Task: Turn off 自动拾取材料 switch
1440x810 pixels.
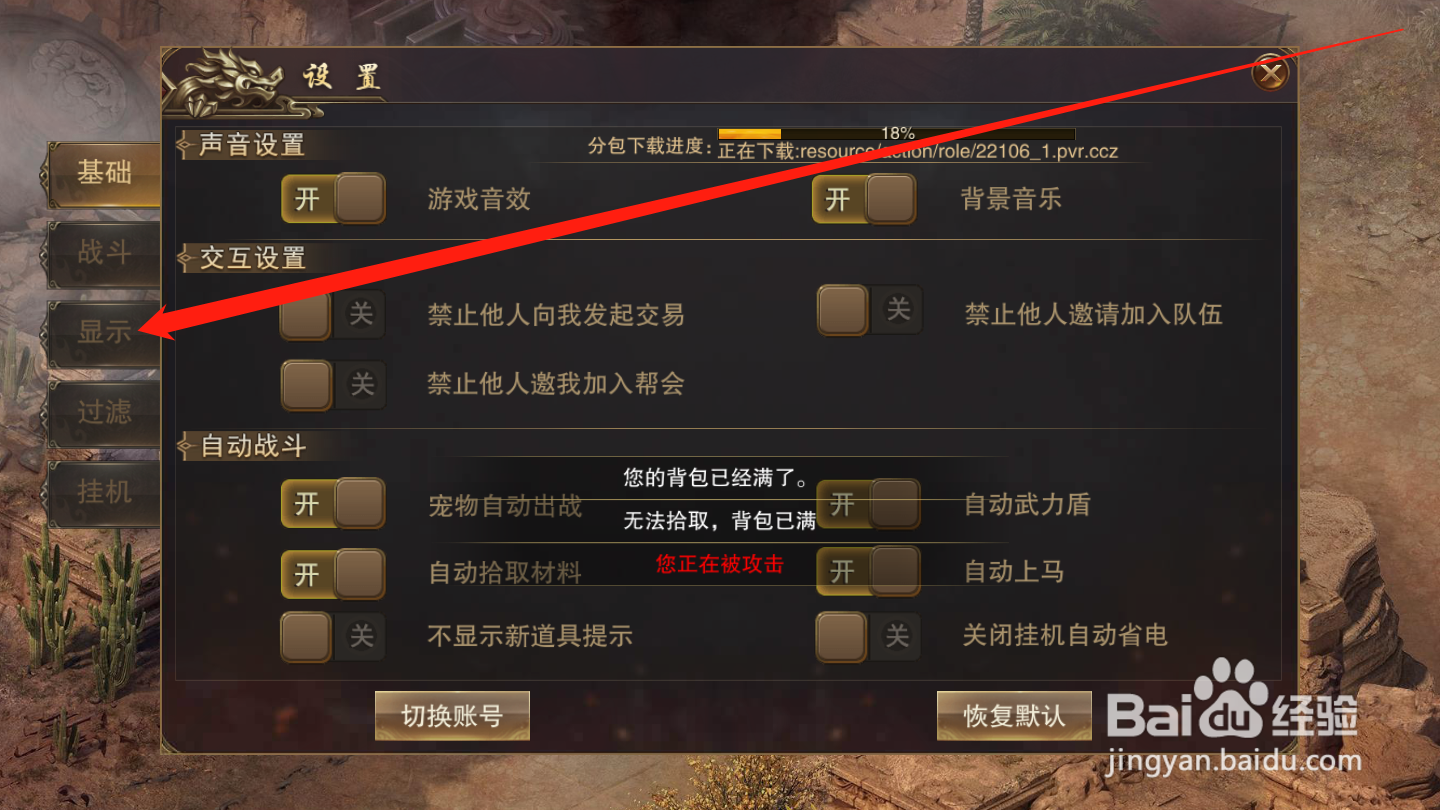Action: (x=333, y=574)
